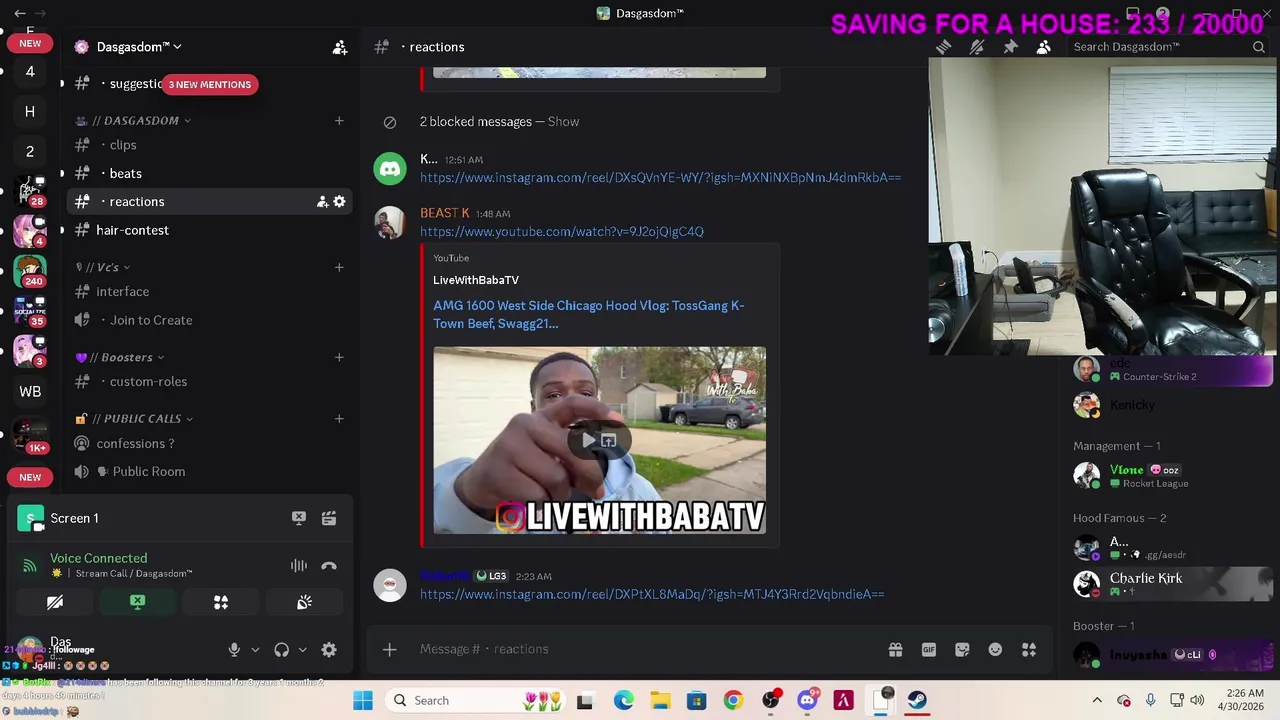Toggle noise suppression waveform icon

click(299, 566)
